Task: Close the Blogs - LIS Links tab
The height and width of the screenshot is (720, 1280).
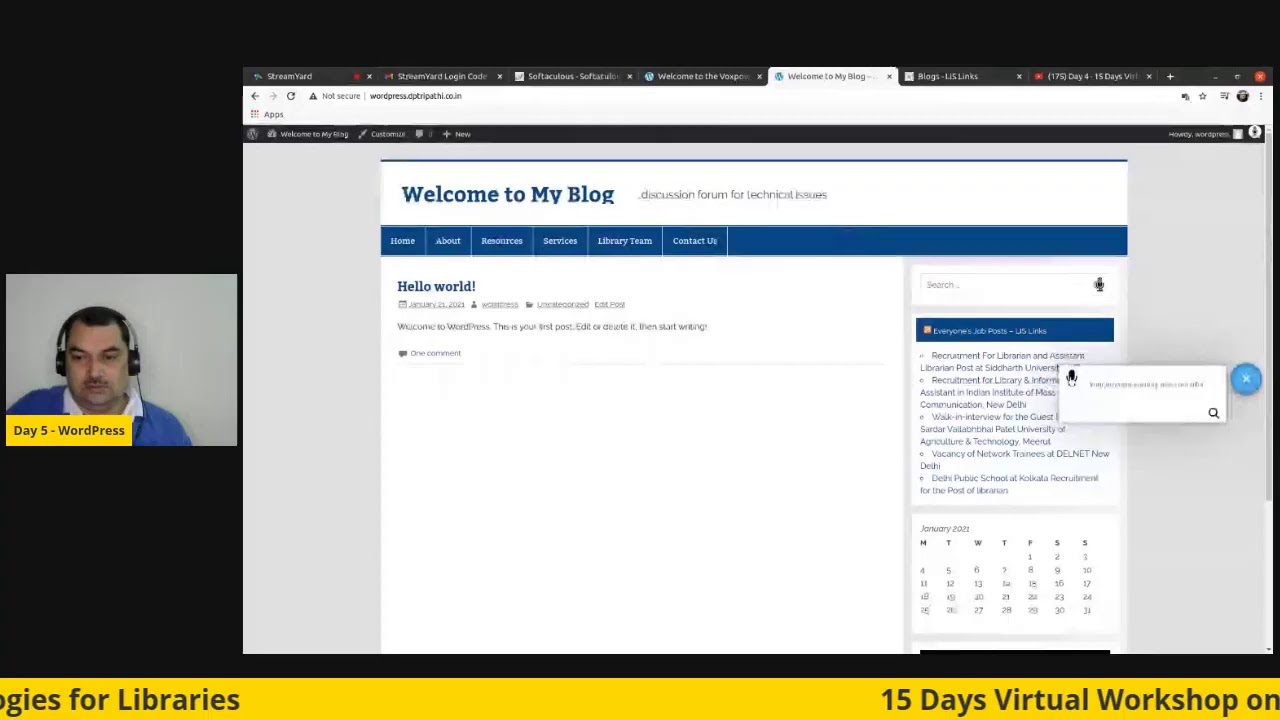Action: coord(1019,76)
